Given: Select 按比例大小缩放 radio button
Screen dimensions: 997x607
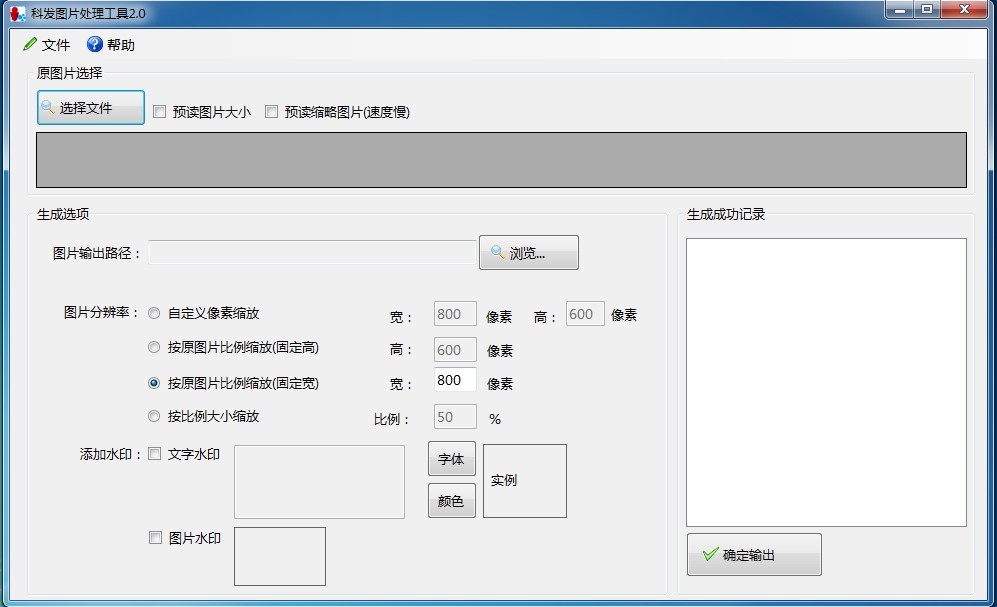Looking at the screenshot, I should (x=154, y=416).
